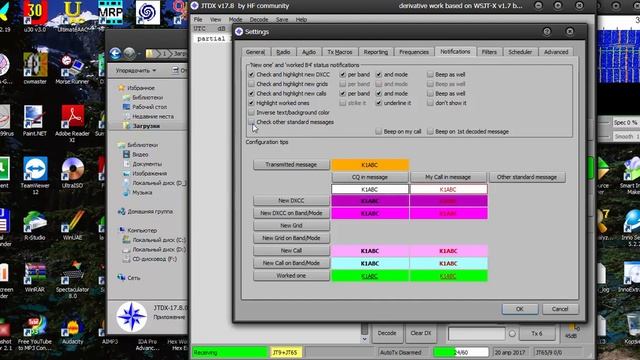This screenshot has height=360, width=640.
Task: Click the Explorer back arrow button
Action: [116, 53]
